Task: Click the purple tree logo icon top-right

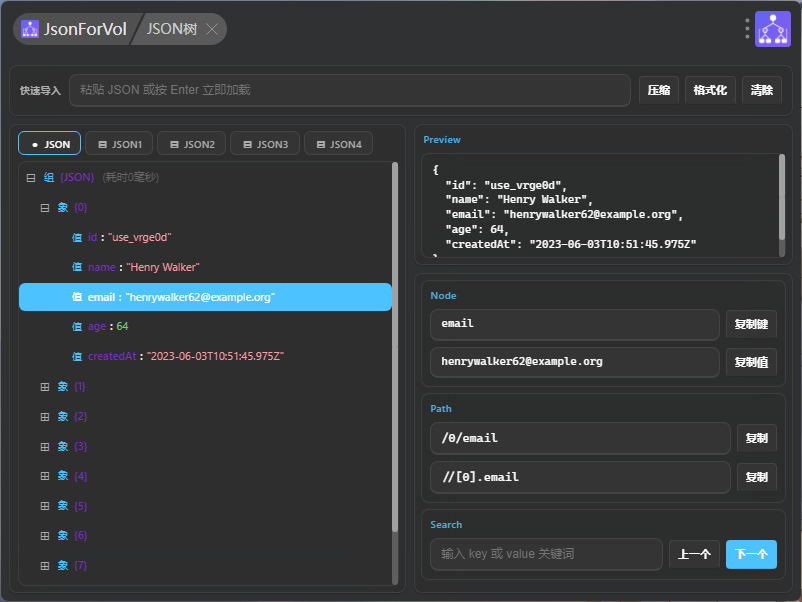Action: tap(772, 29)
